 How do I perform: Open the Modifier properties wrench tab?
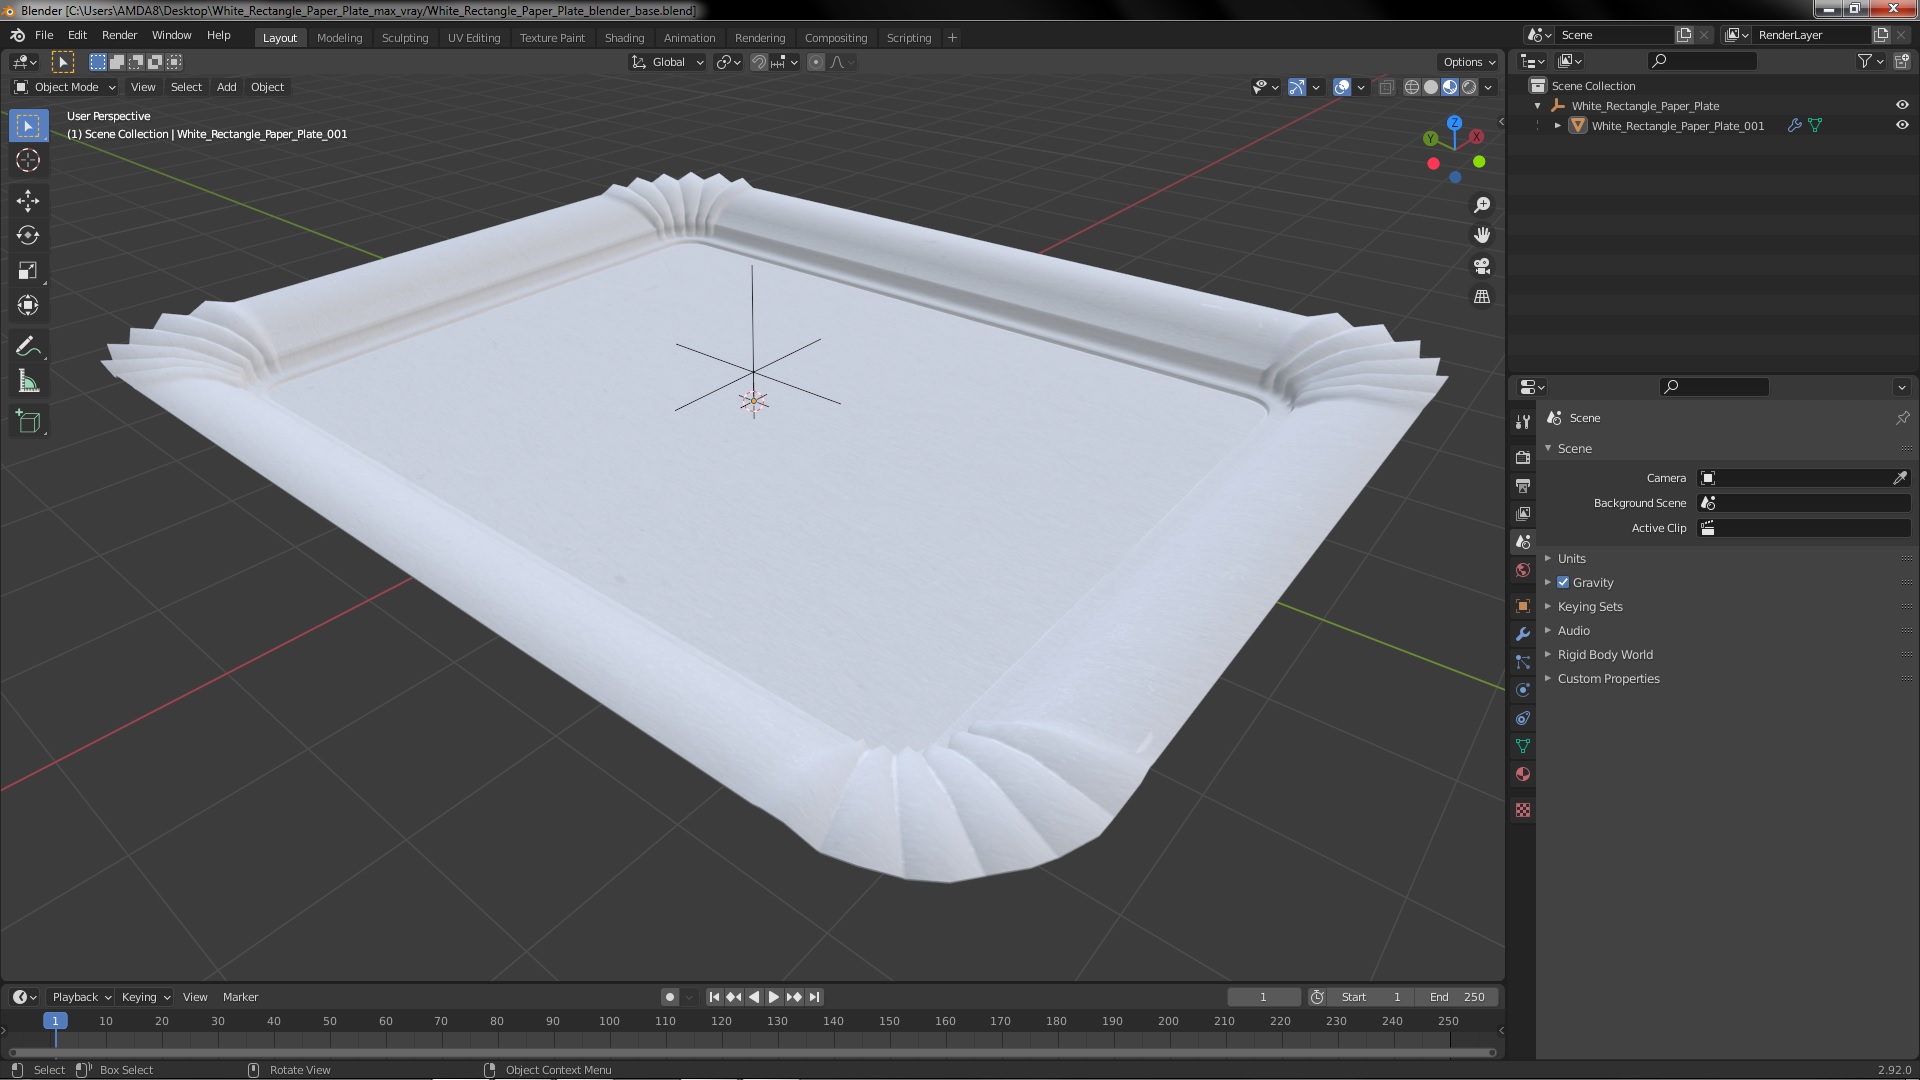[x=1523, y=634]
